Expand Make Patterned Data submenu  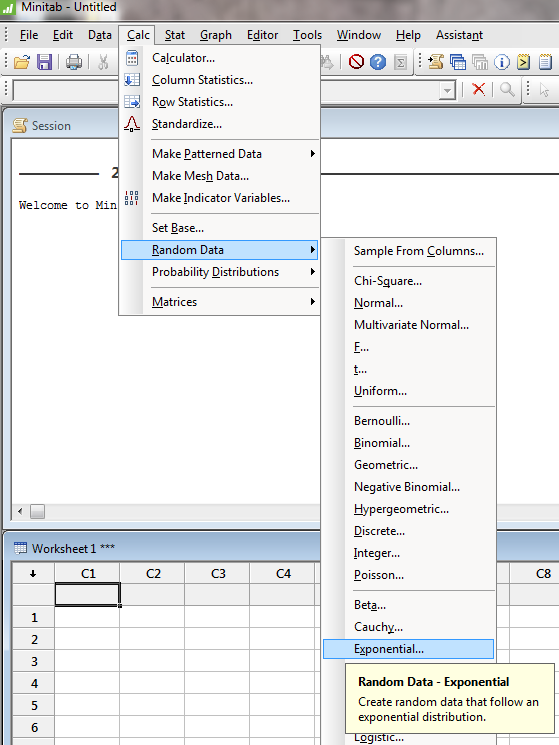pyautogui.click(x=313, y=153)
